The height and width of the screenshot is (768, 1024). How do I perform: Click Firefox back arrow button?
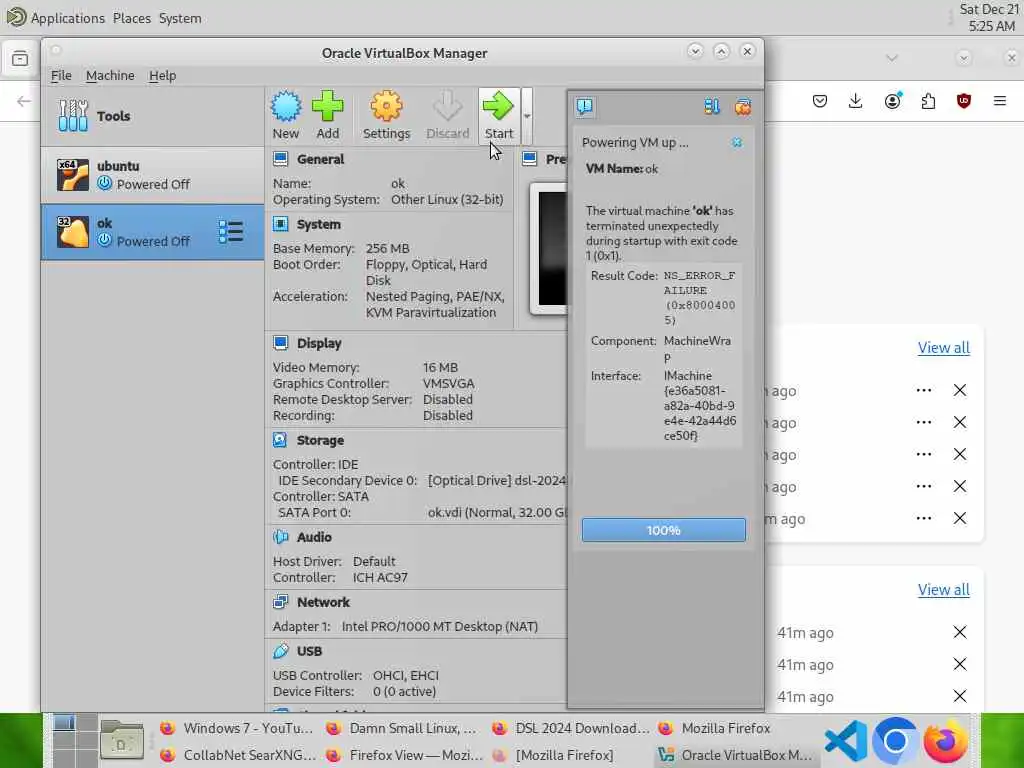pyautogui.click(x=24, y=101)
